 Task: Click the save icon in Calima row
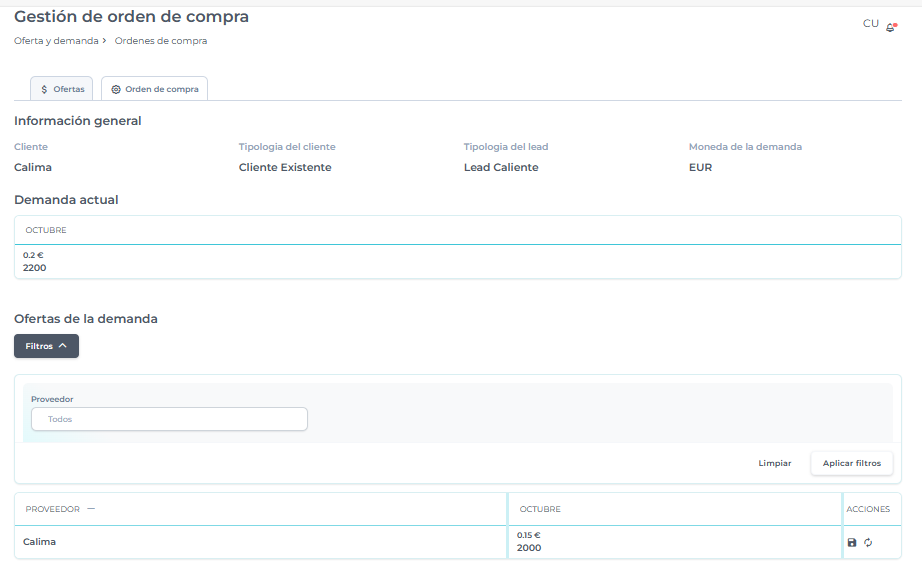tap(852, 542)
